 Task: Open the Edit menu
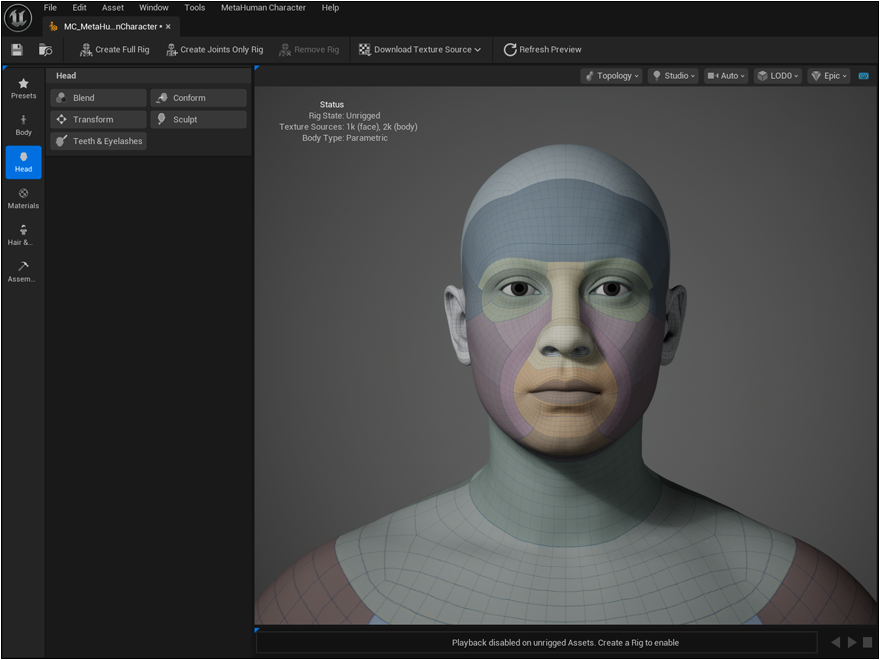79,8
